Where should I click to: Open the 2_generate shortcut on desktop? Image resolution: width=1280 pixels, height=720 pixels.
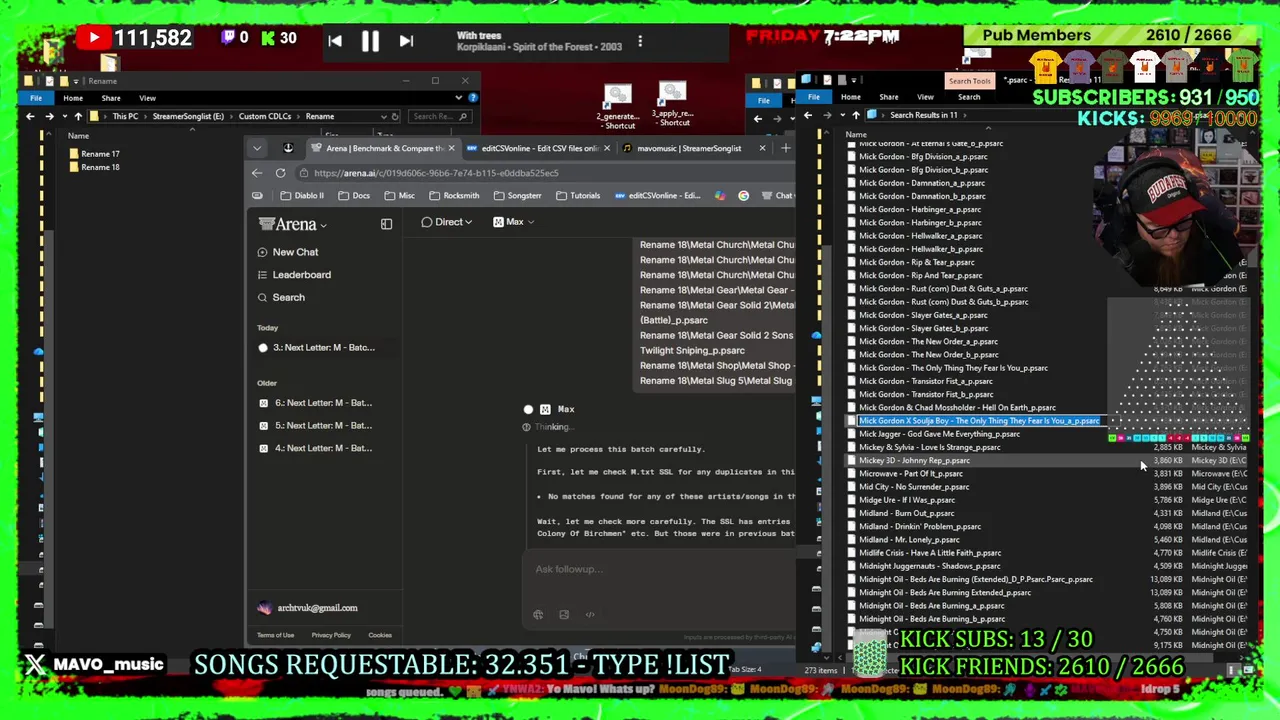click(x=618, y=106)
